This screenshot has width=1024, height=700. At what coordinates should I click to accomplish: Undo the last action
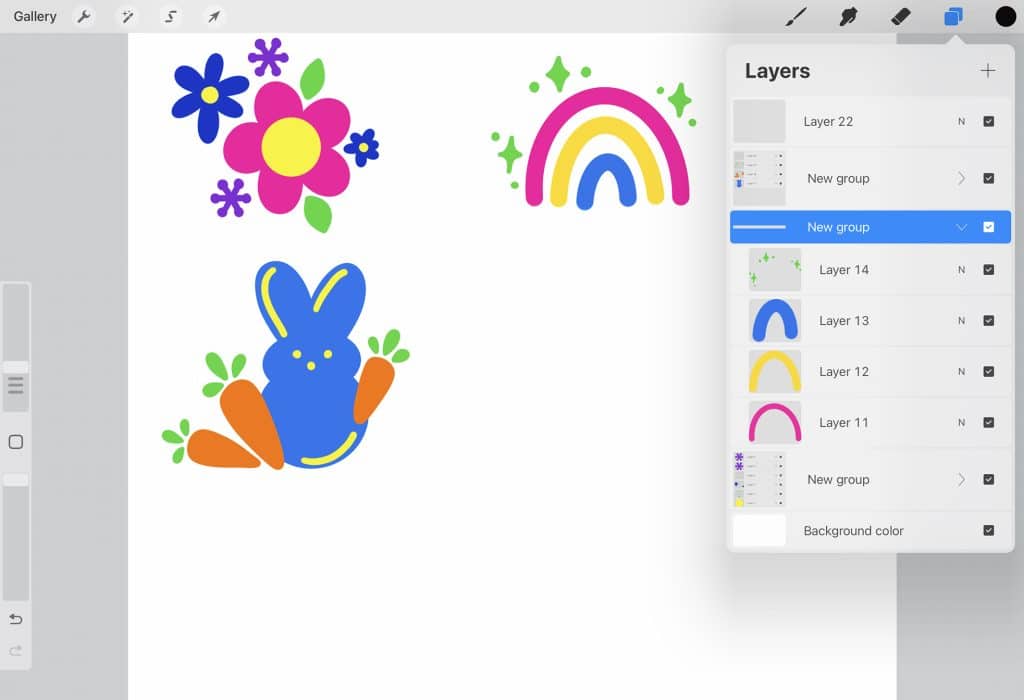(16, 618)
